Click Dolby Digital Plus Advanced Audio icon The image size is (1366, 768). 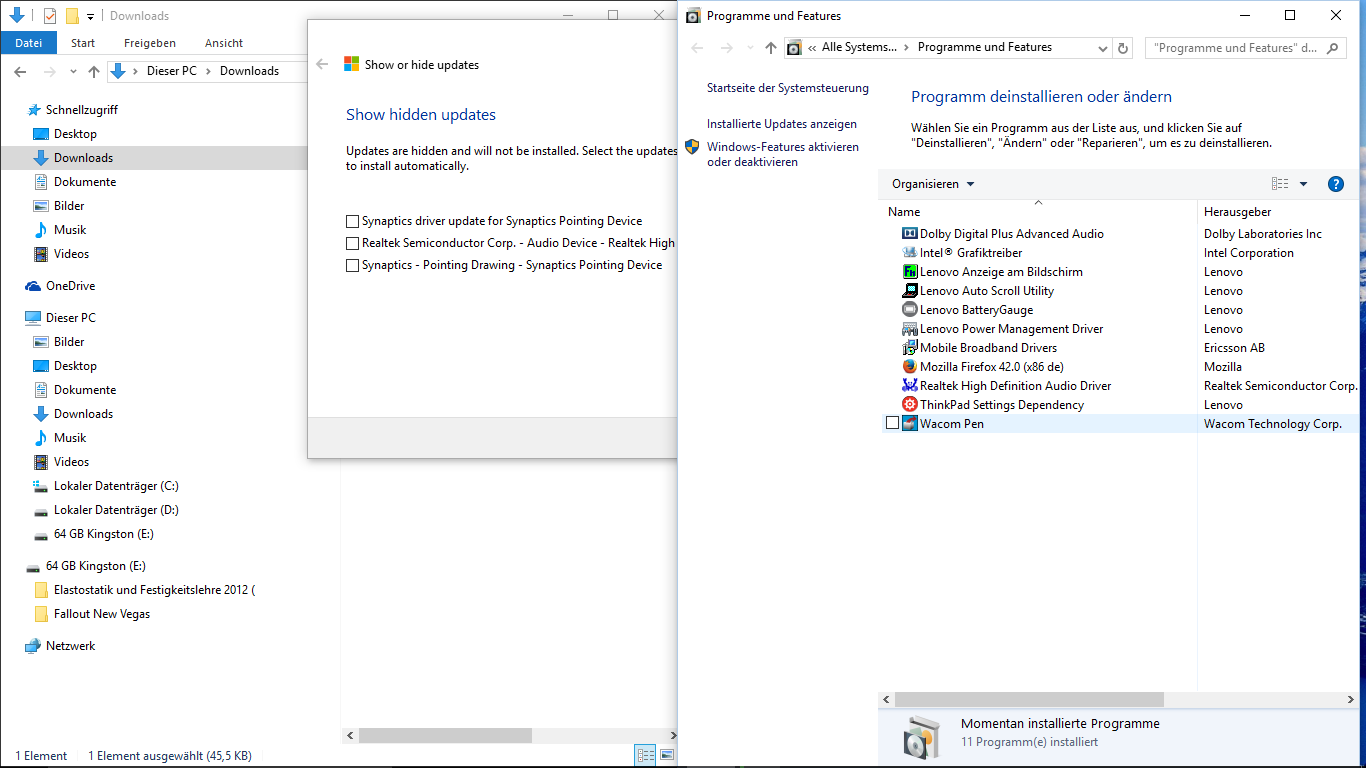910,234
